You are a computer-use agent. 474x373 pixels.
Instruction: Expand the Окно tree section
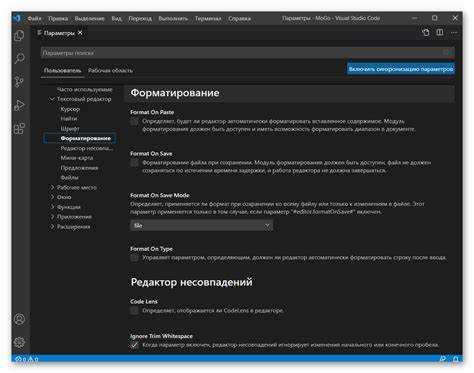point(52,197)
